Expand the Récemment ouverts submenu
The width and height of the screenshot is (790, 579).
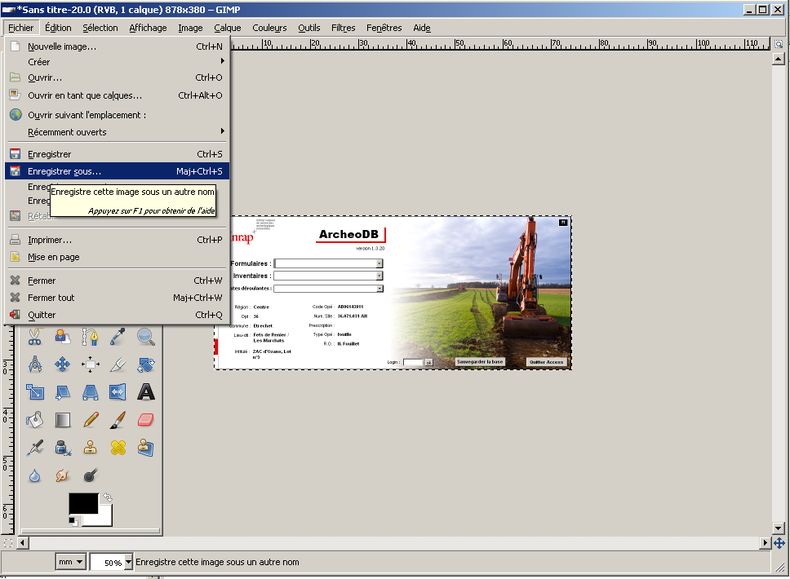117,132
